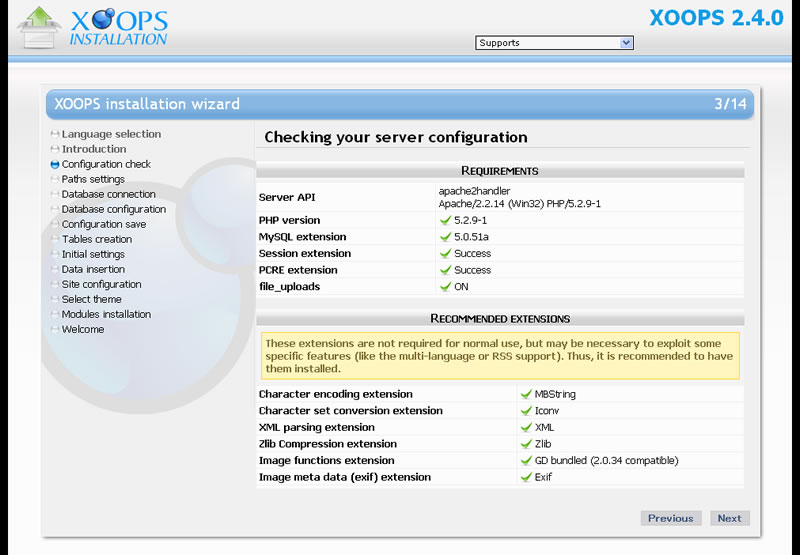The image size is (800, 555).
Task: Proceed with the Next button
Action: pos(729,518)
